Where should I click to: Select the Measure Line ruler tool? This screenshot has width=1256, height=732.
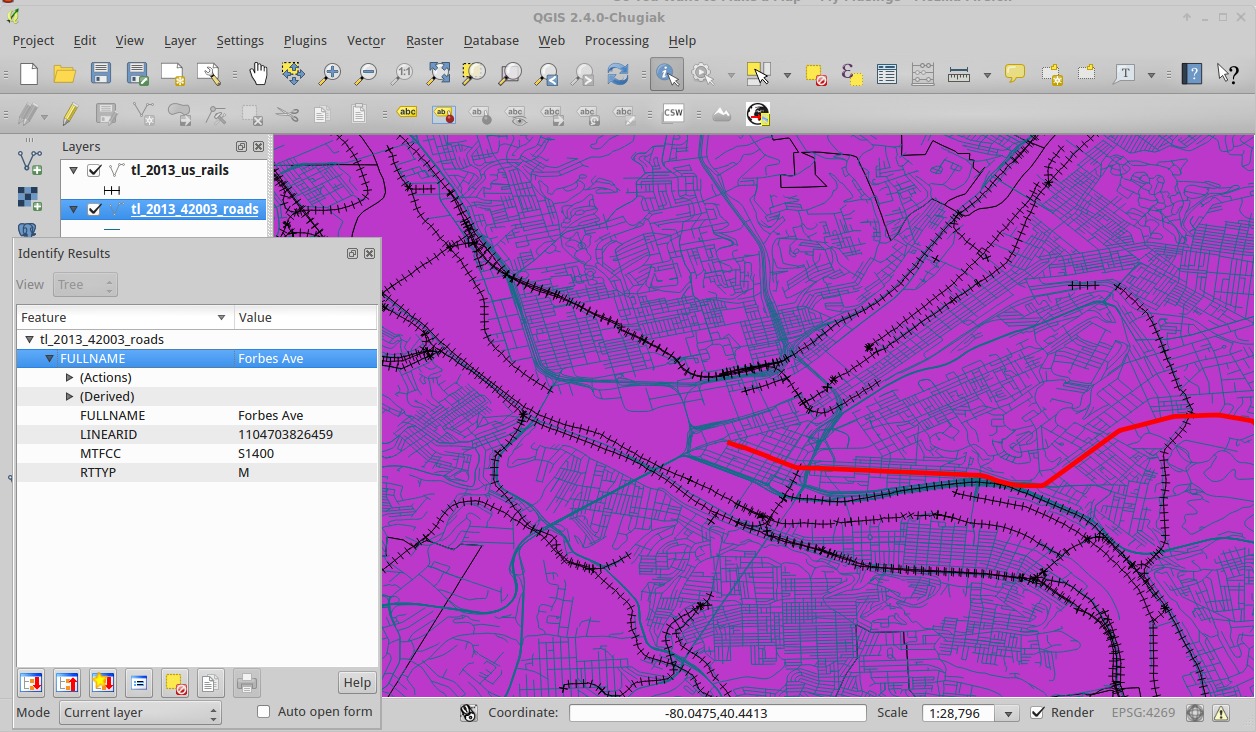959,74
